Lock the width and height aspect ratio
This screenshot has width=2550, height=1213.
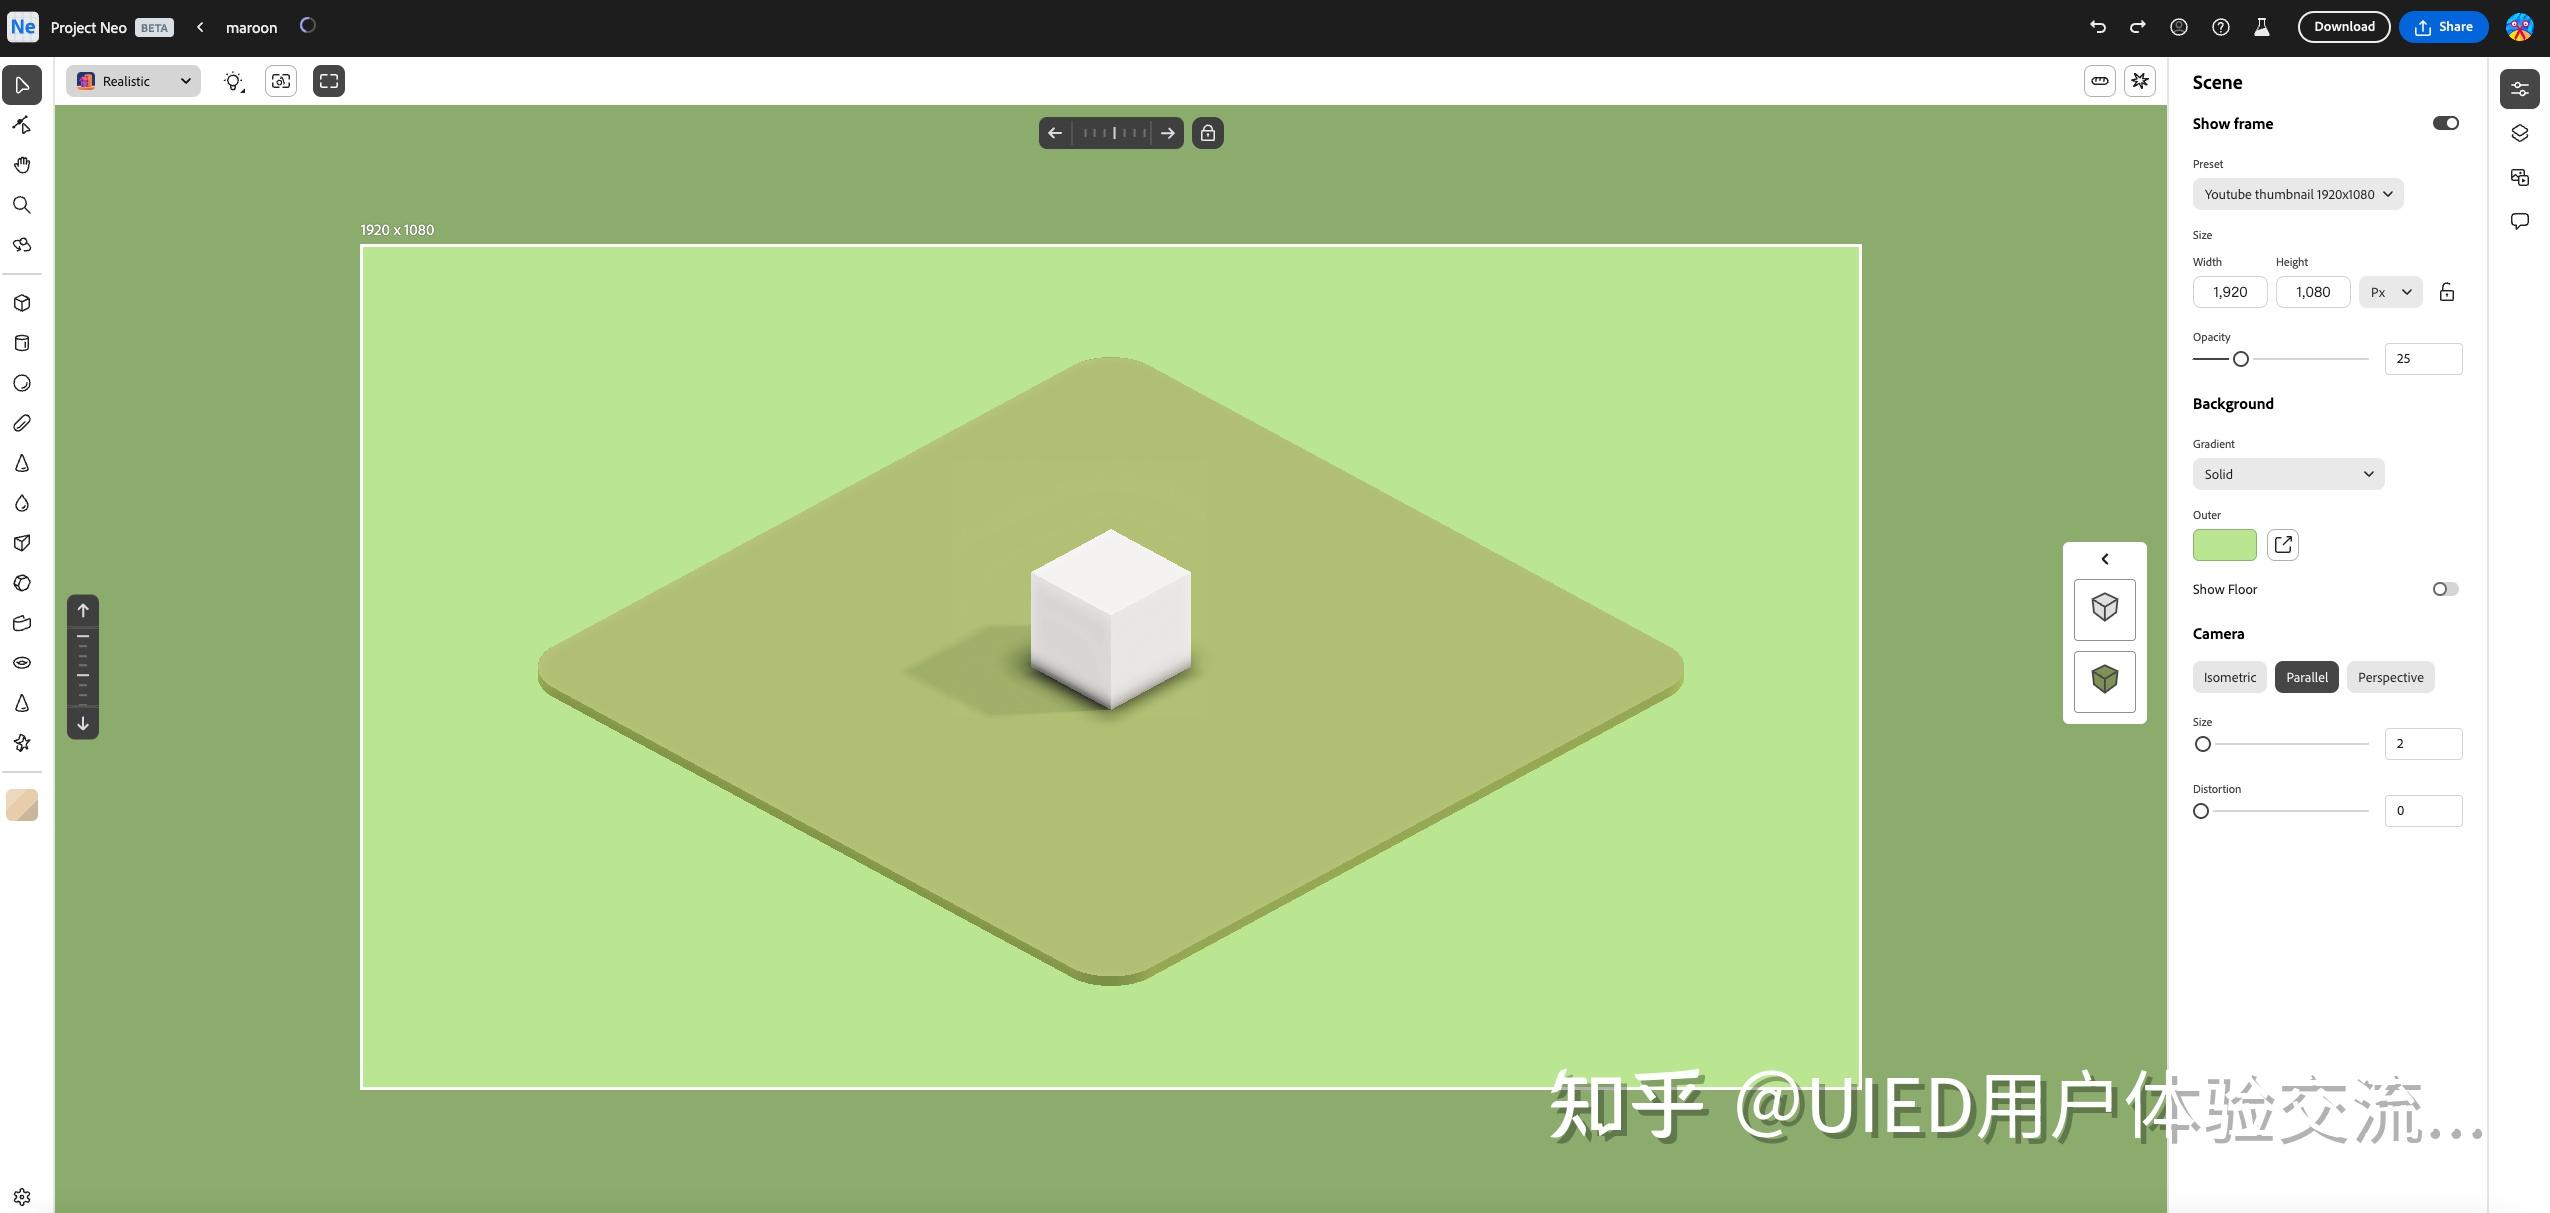tap(2446, 291)
